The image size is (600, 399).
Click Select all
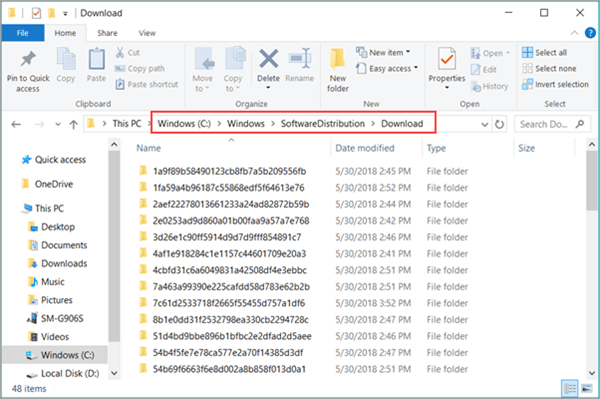click(x=544, y=52)
